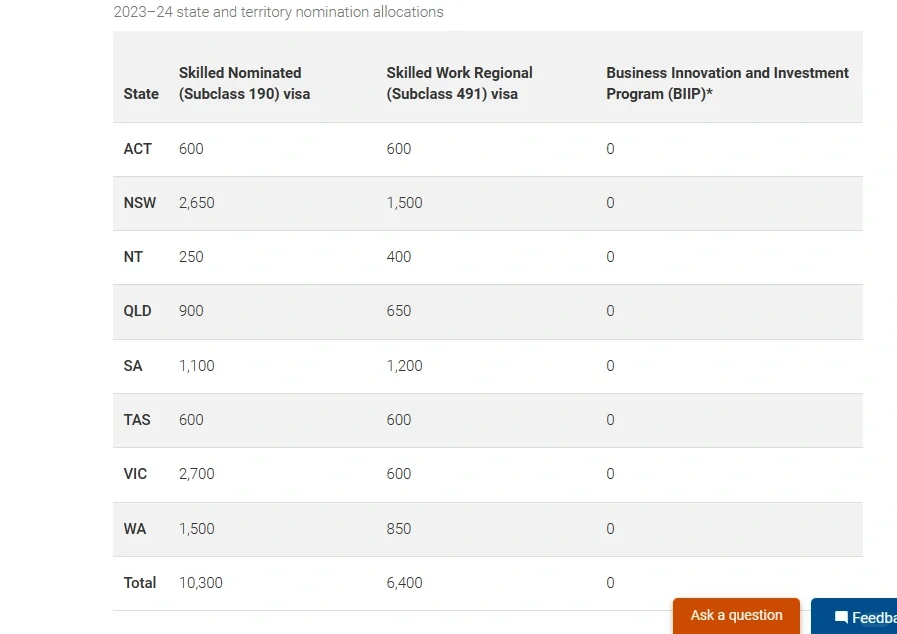Click NT Subclass 491 value 400

tap(398, 257)
